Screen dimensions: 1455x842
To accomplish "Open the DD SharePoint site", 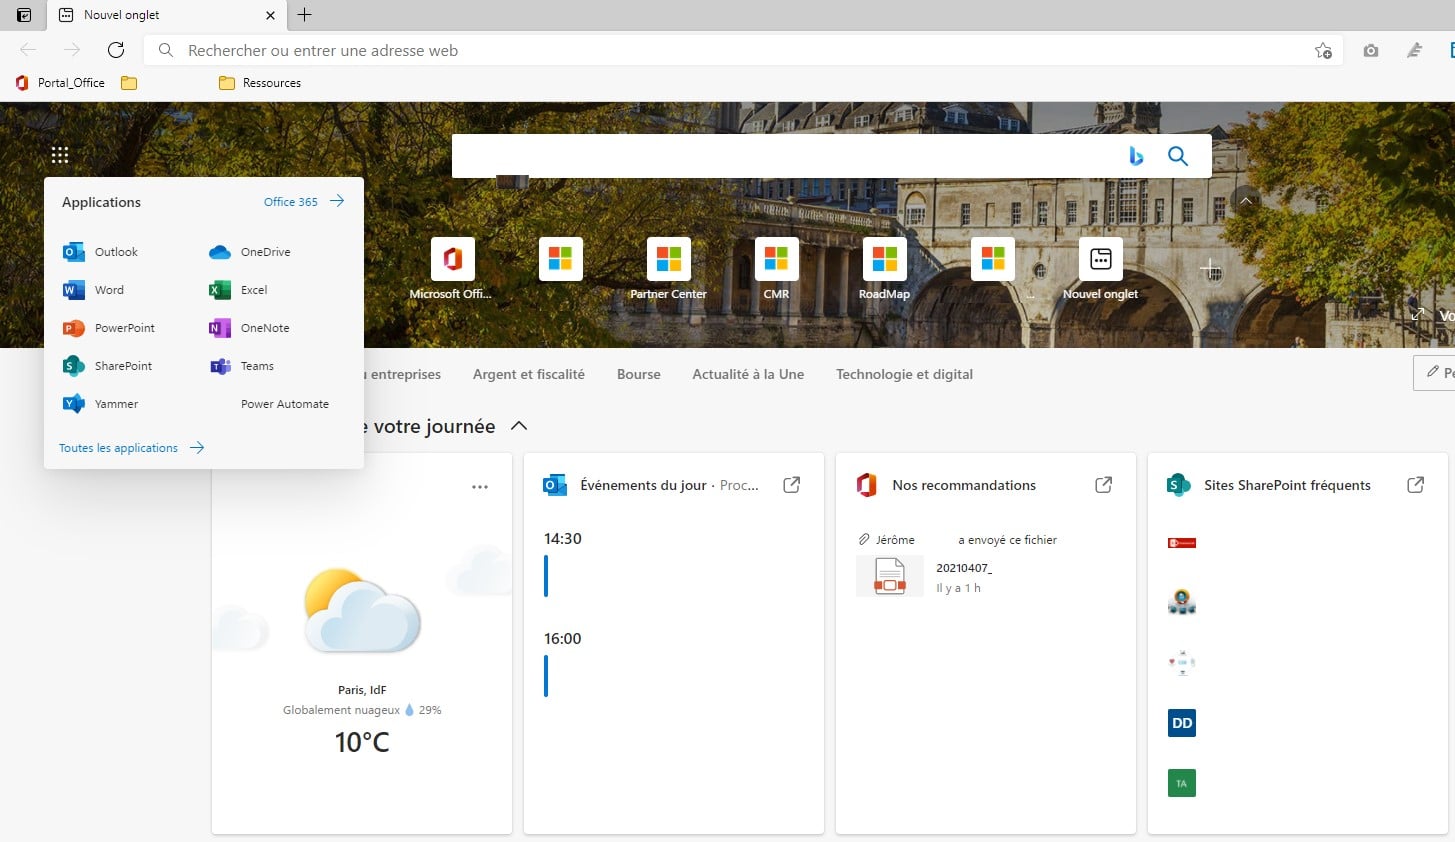I will [1182, 723].
